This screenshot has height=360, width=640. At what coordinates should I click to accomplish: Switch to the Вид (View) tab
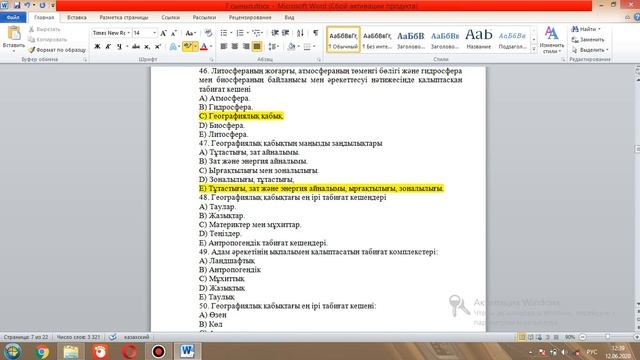(289, 18)
